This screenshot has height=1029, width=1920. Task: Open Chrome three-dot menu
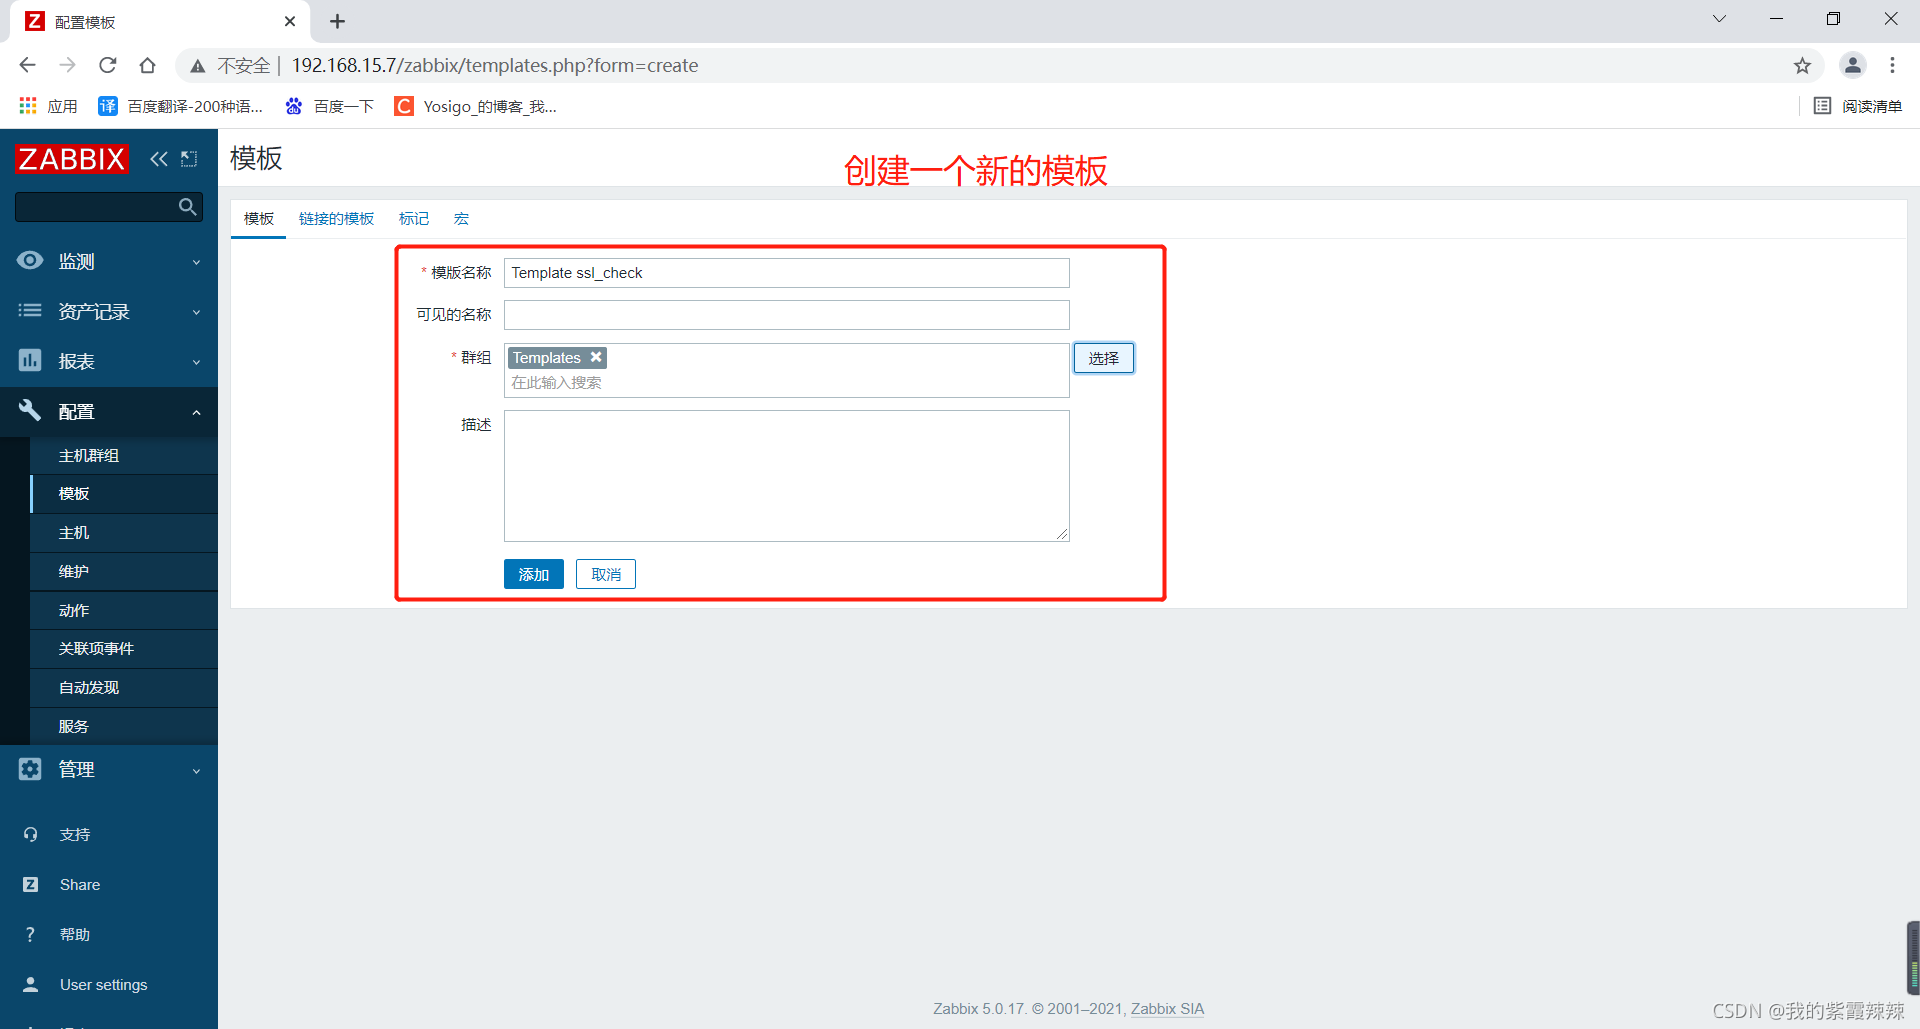coord(1892,65)
